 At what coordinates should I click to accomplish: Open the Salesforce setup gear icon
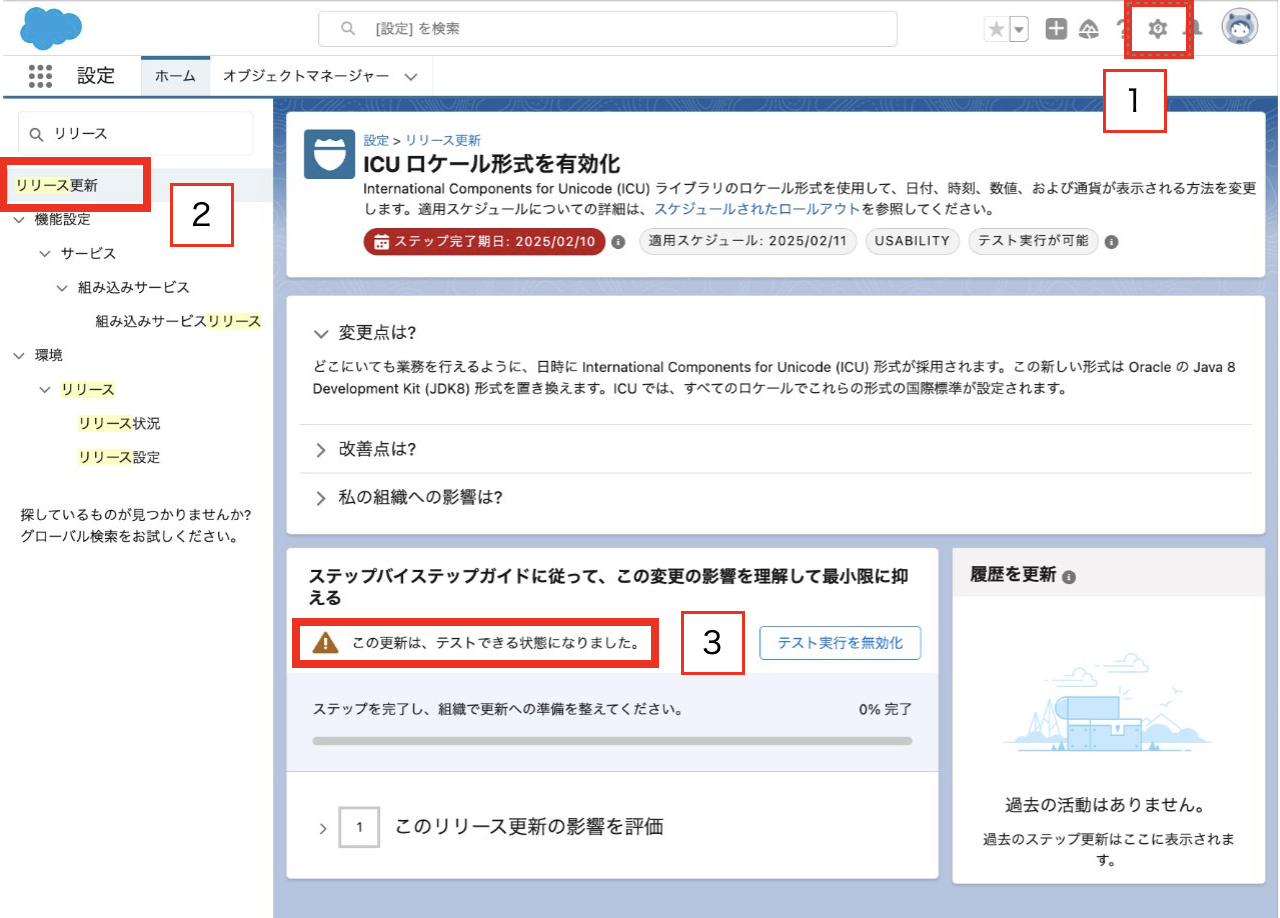pyautogui.click(x=1157, y=29)
